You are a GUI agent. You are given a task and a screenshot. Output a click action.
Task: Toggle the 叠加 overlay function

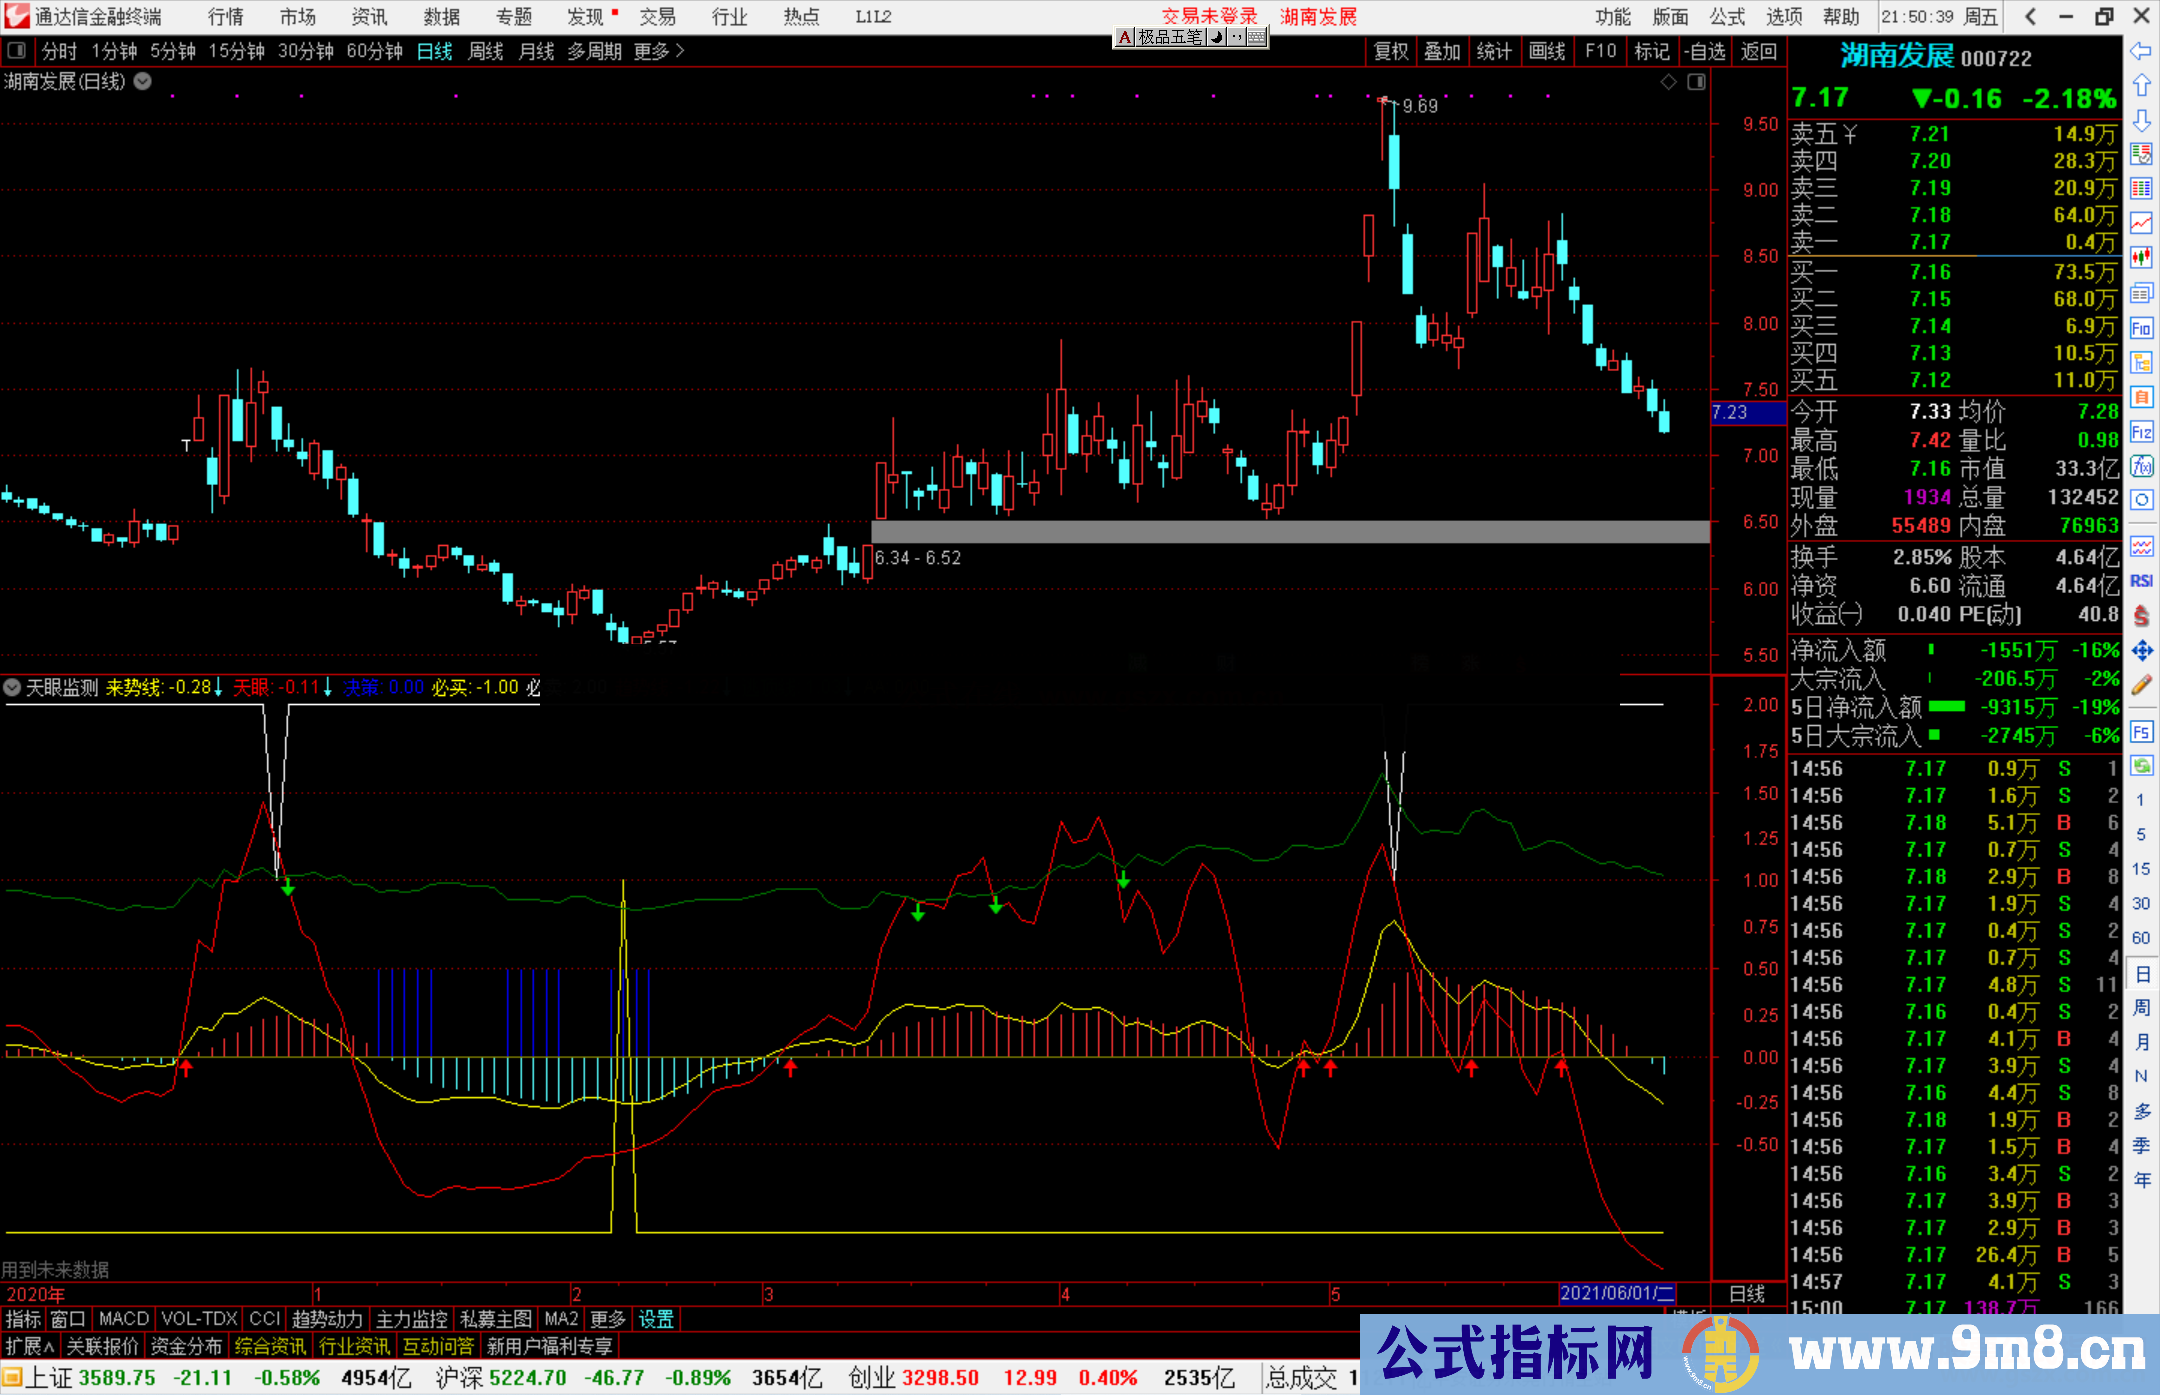pos(1443,51)
